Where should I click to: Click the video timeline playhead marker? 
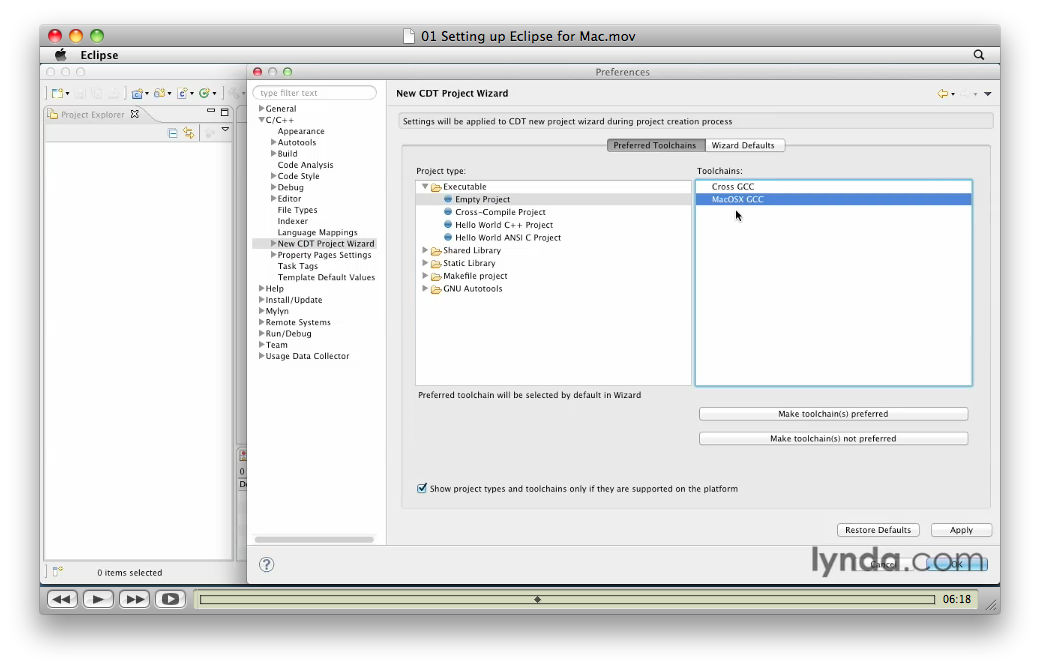(537, 599)
